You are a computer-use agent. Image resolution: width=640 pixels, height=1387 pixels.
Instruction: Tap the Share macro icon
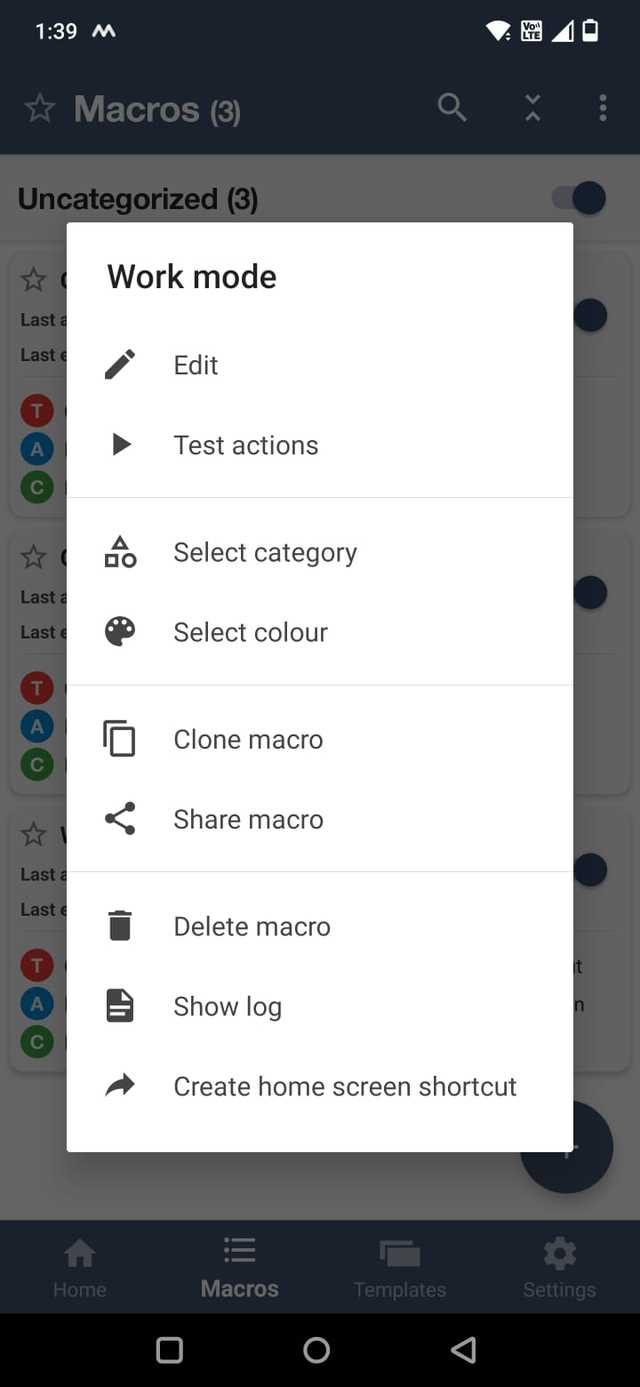point(120,819)
